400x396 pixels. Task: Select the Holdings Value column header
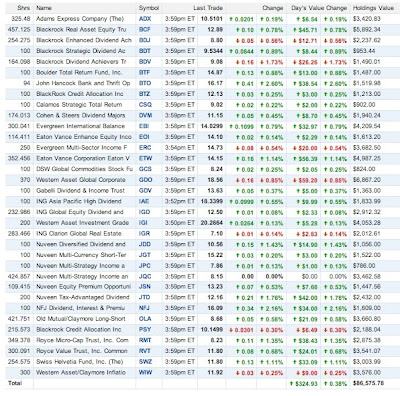coord(373,8)
